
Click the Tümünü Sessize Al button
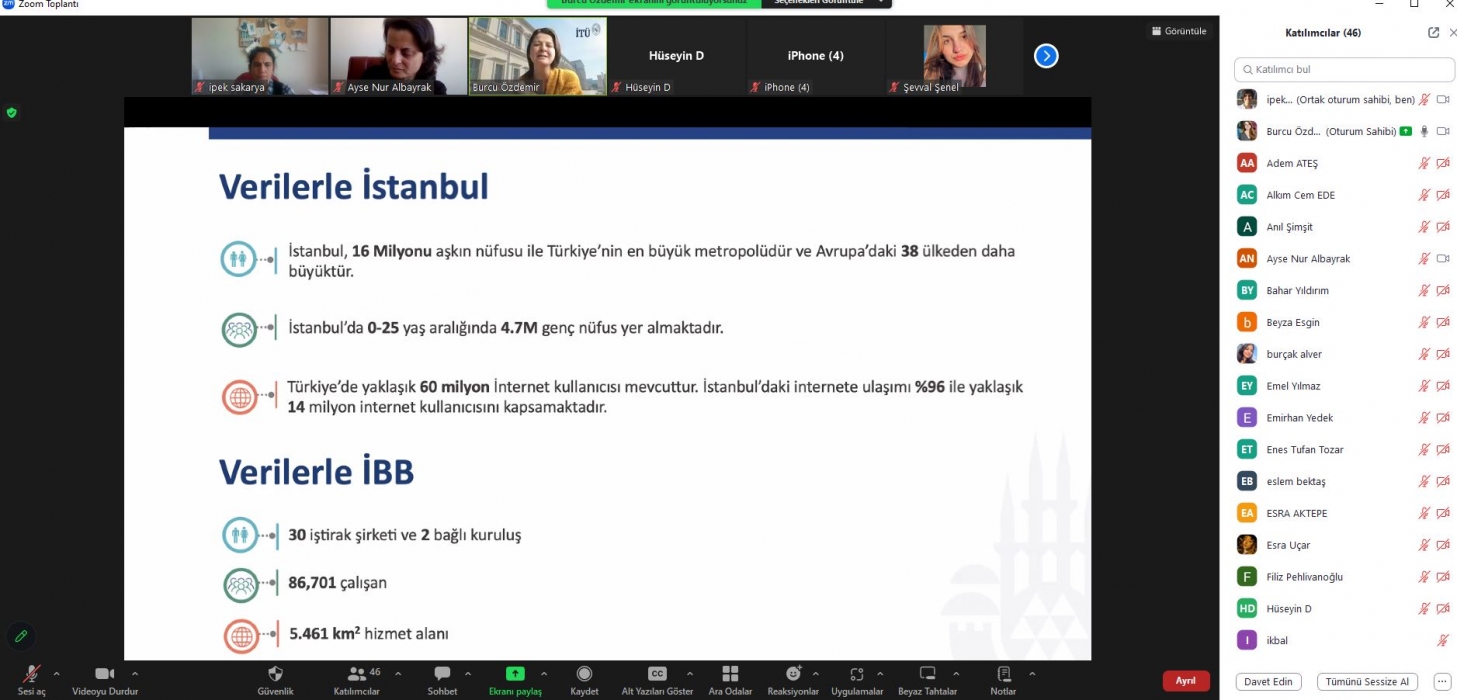pos(1366,682)
